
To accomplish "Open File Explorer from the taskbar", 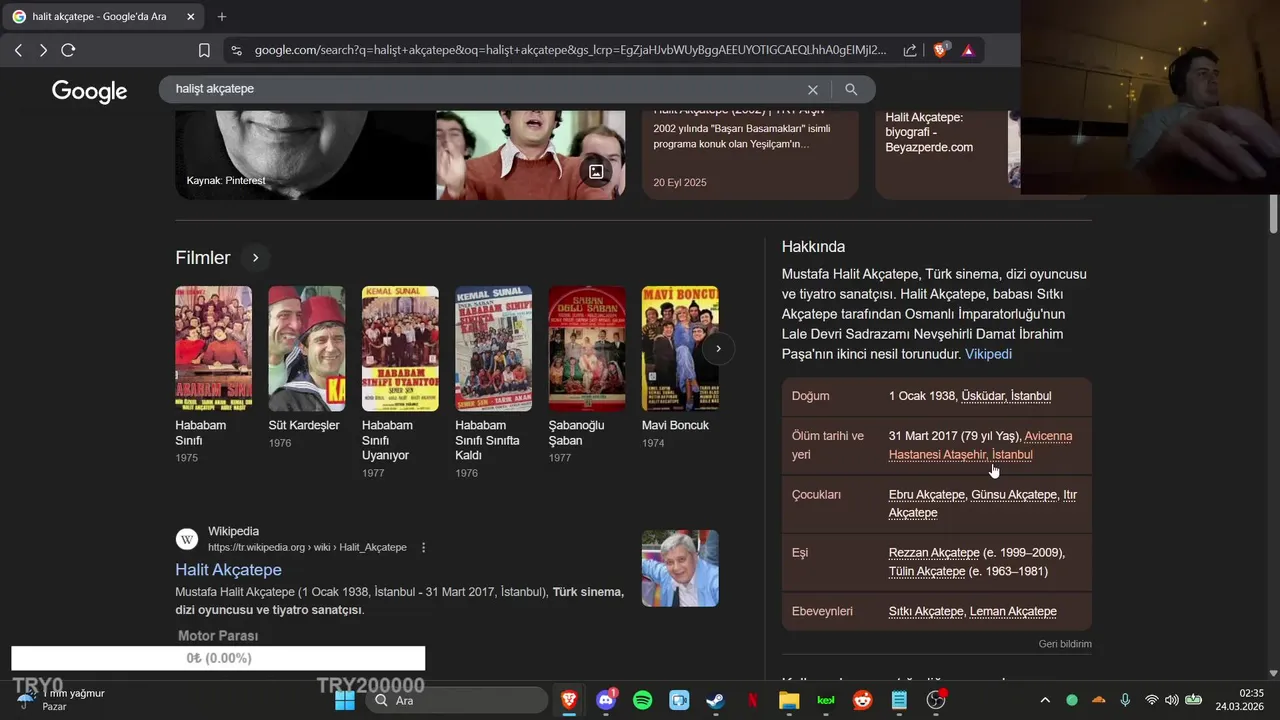I will point(790,700).
